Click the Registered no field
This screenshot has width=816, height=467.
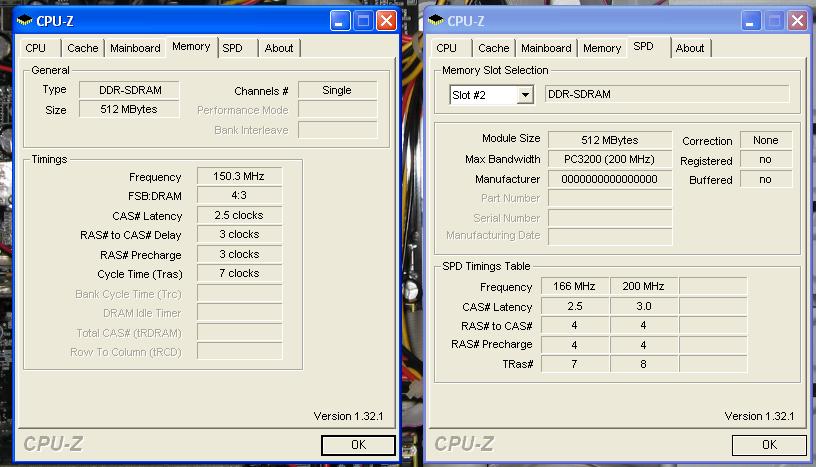(766, 159)
